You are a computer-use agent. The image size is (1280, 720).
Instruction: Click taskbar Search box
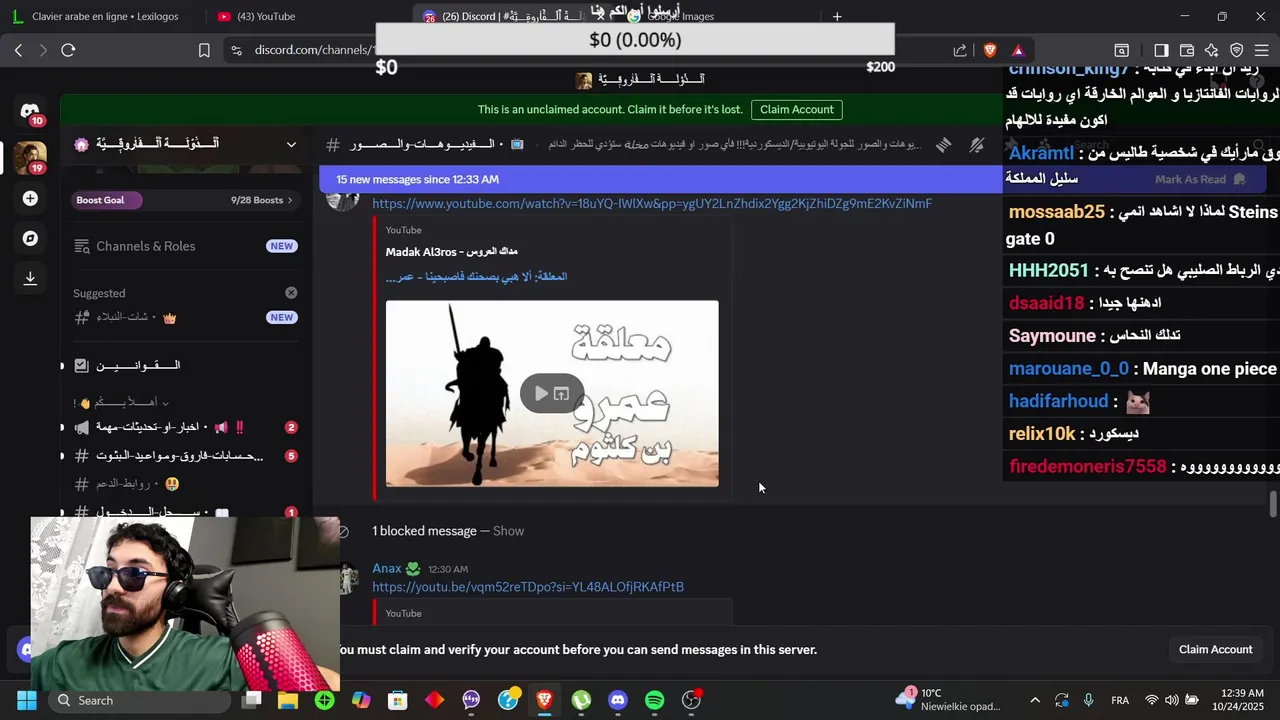pos(138,700)
